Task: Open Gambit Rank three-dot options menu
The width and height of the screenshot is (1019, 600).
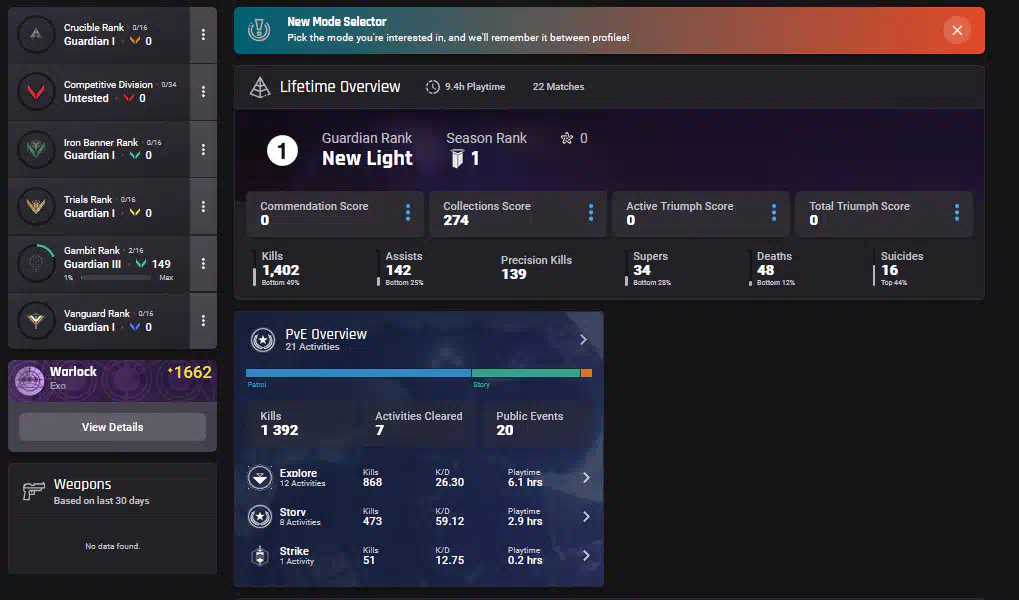Action: (203, 263)
